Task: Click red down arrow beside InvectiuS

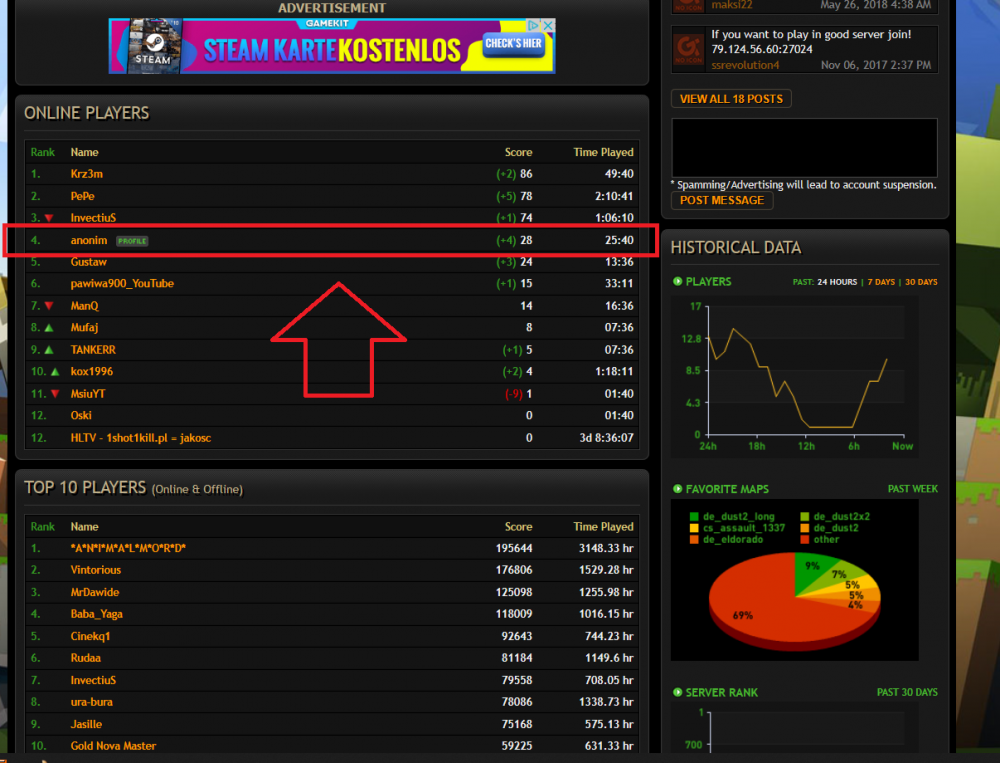Action: tap(48, 218)
